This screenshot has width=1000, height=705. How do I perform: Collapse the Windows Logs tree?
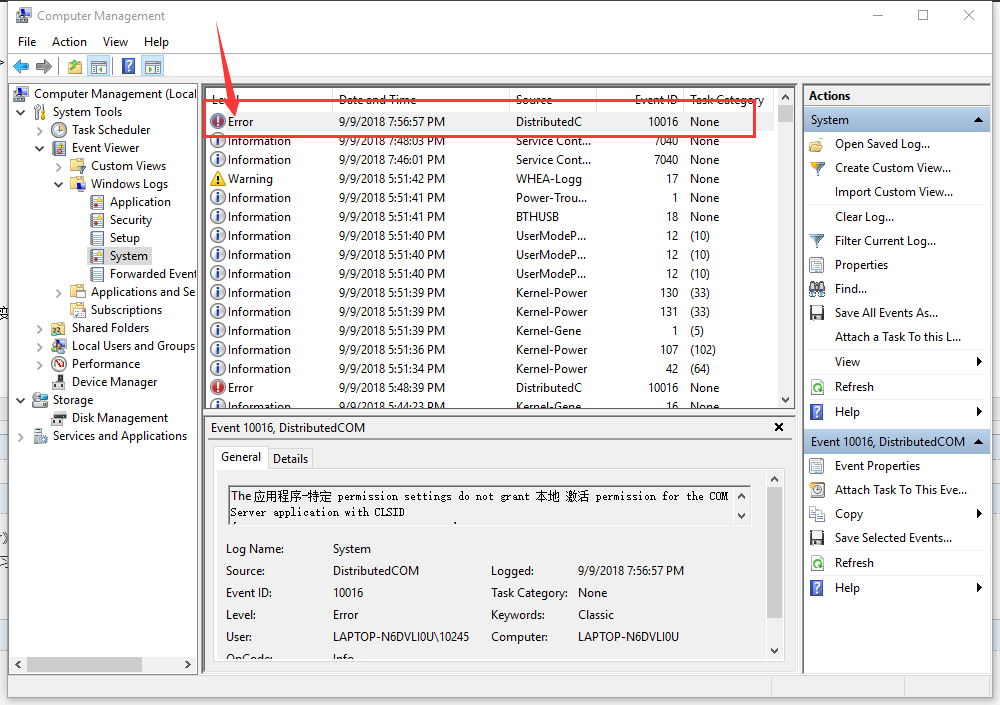(x=59, y=183)
